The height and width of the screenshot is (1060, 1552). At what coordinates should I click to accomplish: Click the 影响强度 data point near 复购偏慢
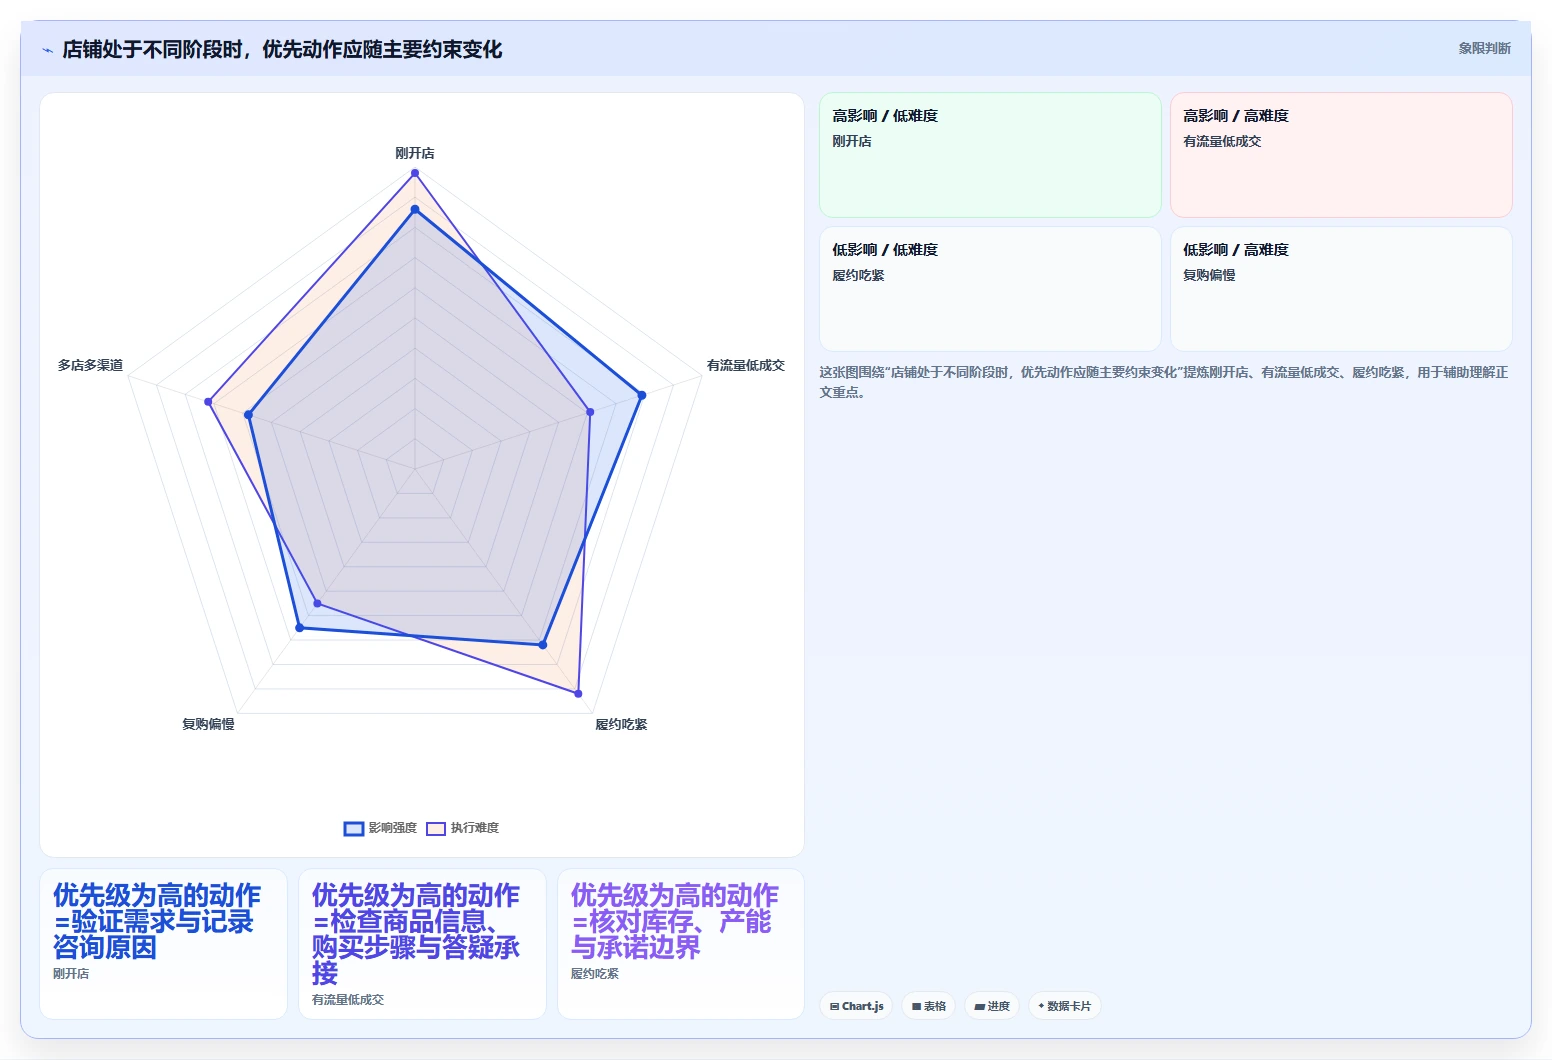point(299,628)
